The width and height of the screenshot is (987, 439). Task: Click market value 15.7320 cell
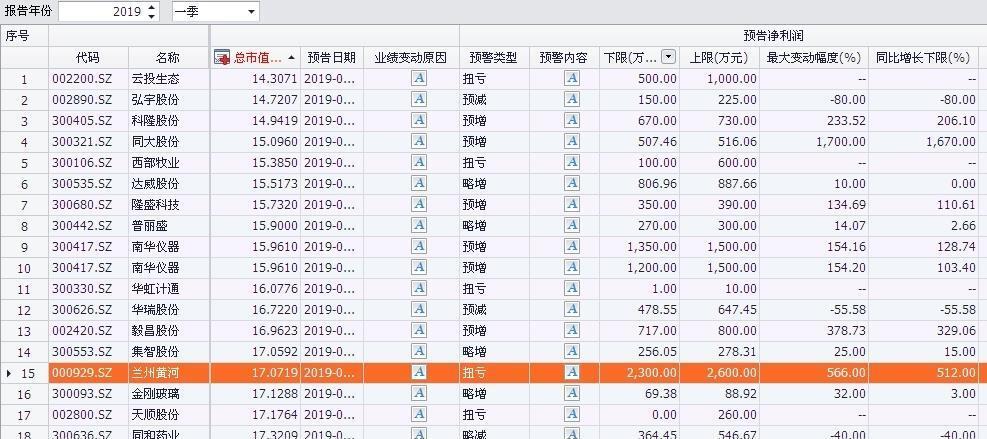click(255, 205)
